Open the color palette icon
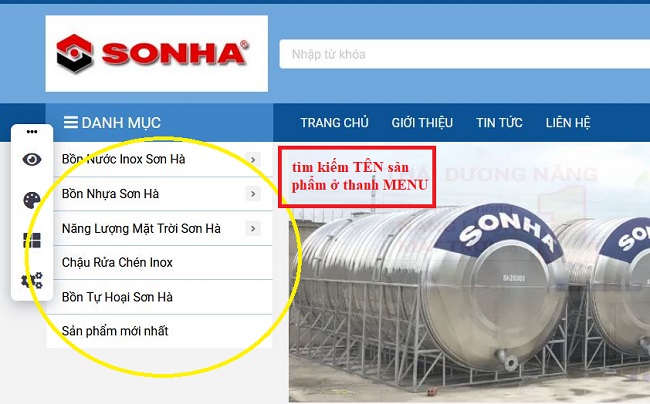 (32, 200)
